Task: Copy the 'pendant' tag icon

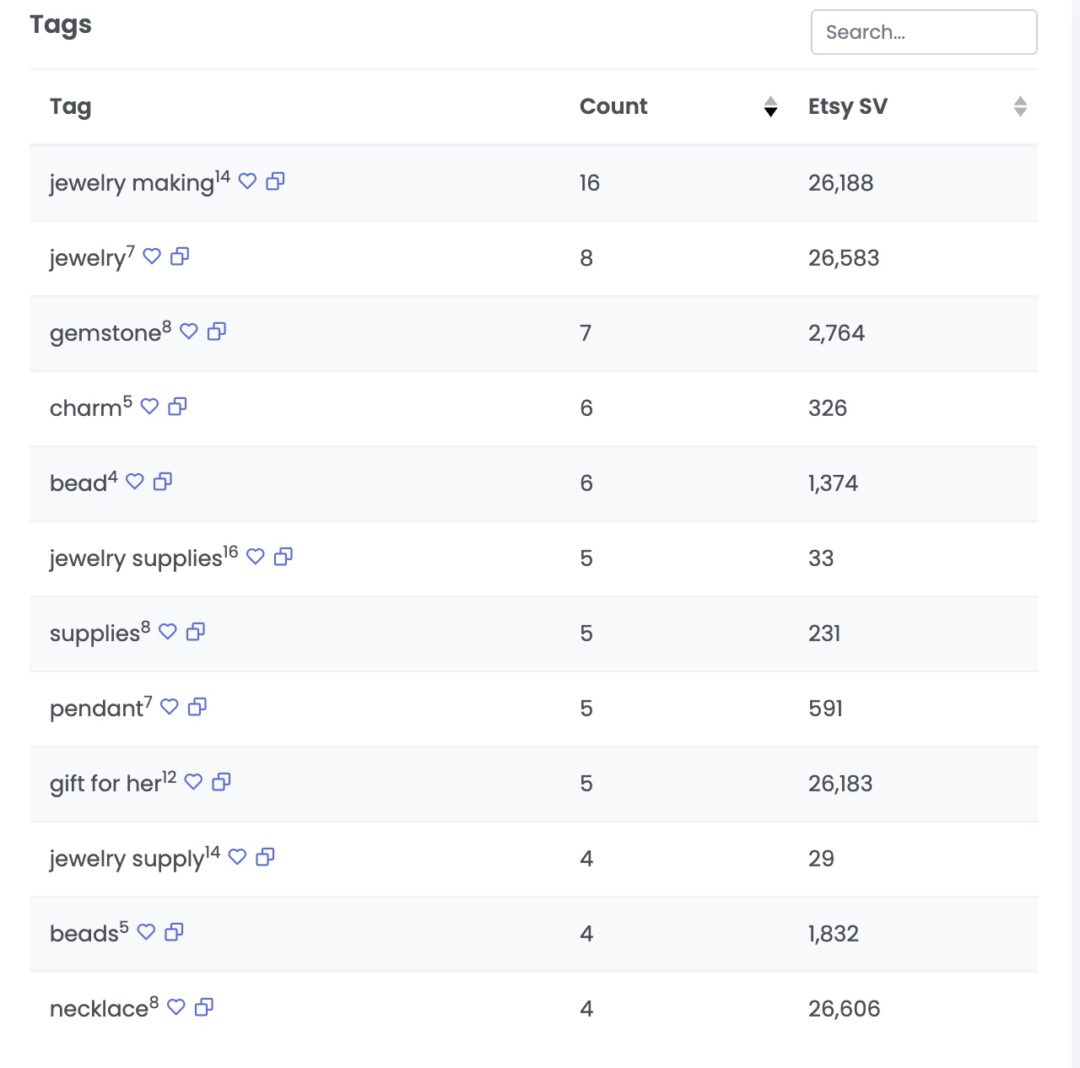Action: pos(197,706)
